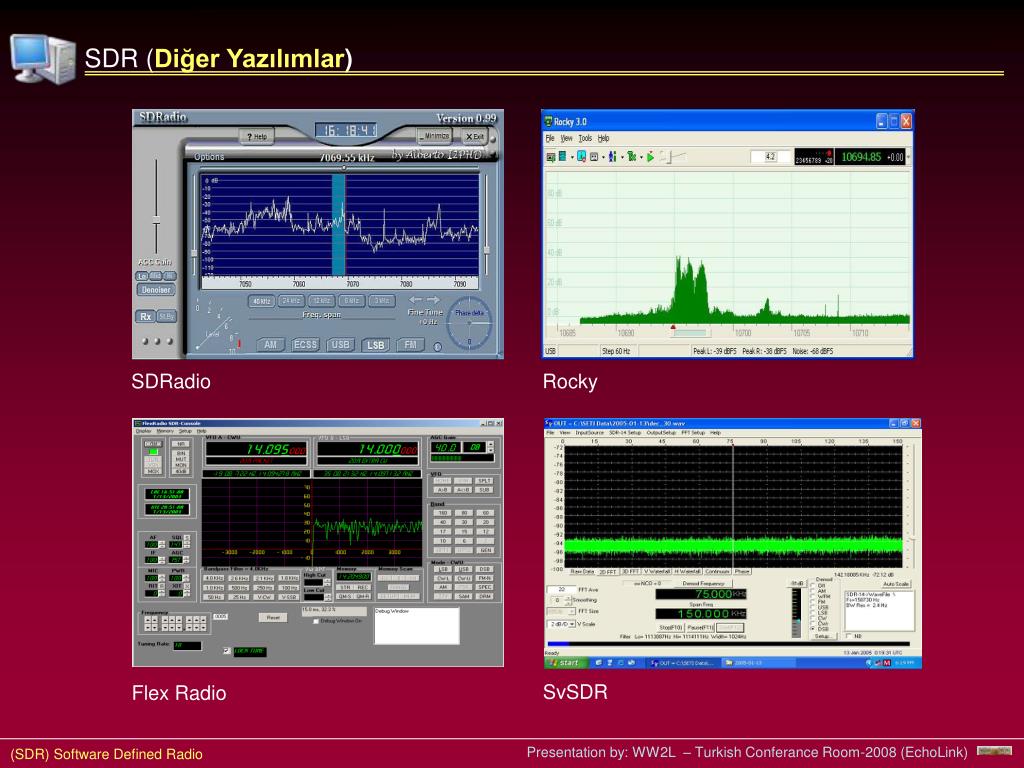The height and width of the screenshot is (768, 1024).
Task: Toggle the SDRadio Denoiser button
Action: pyautogui.click(x=155, y=289)
